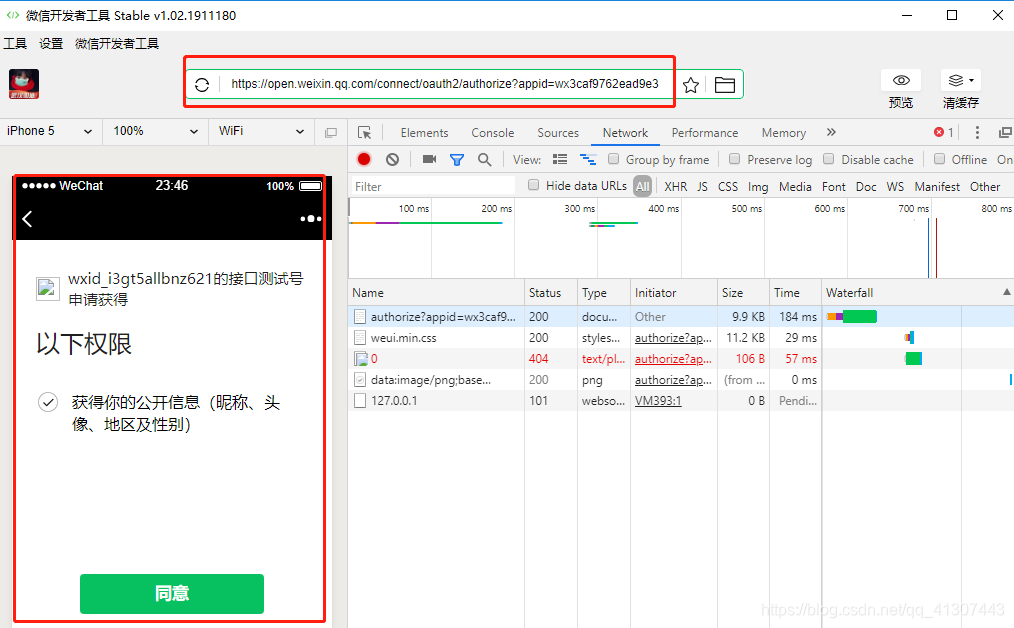
Task: Sort by the Size column header
Action: click(x=743, y=292)
